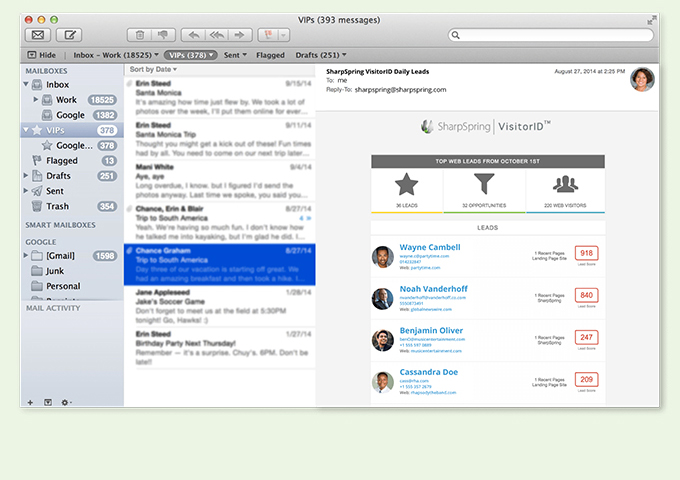Image resolution: width=680 pixels, height=480 pixels.
Task: Open Wayne Cambell lead link
Action: point(430,247)
